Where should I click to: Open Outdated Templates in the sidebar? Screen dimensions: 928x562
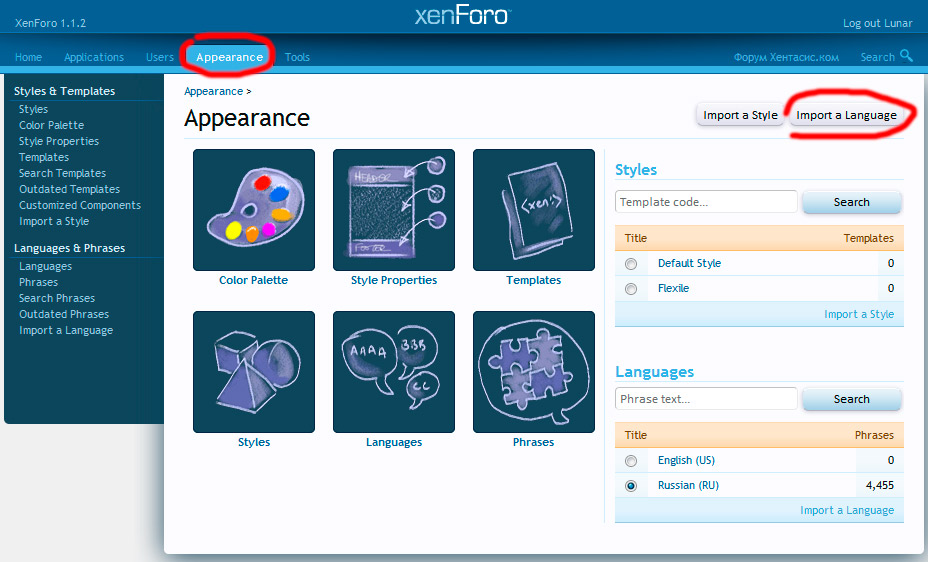click(x=69, y=189)
